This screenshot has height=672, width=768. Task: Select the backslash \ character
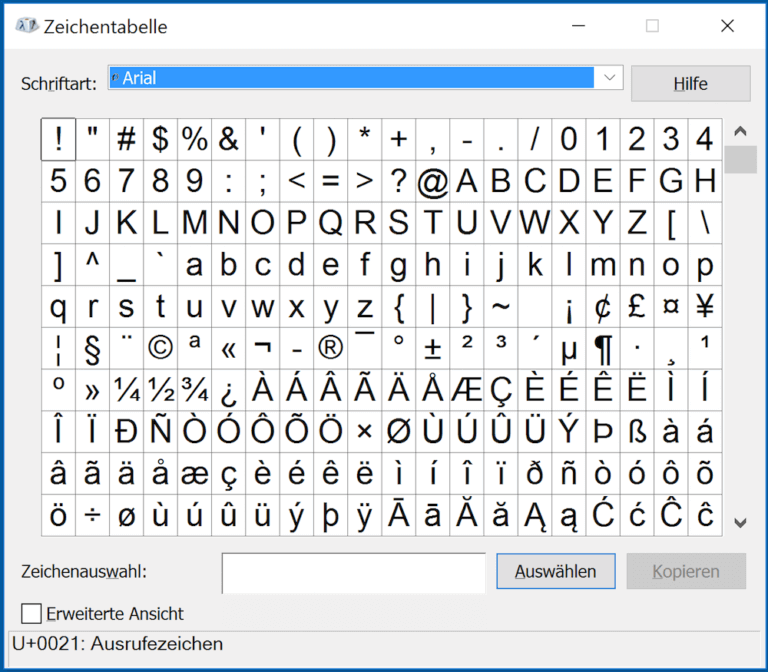(705, 223)
